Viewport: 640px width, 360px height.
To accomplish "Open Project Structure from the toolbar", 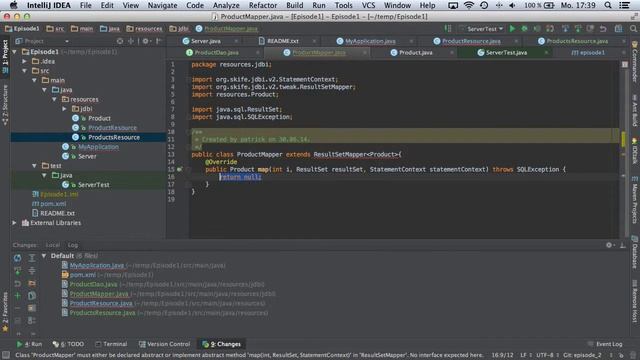I will pos(619,29).
